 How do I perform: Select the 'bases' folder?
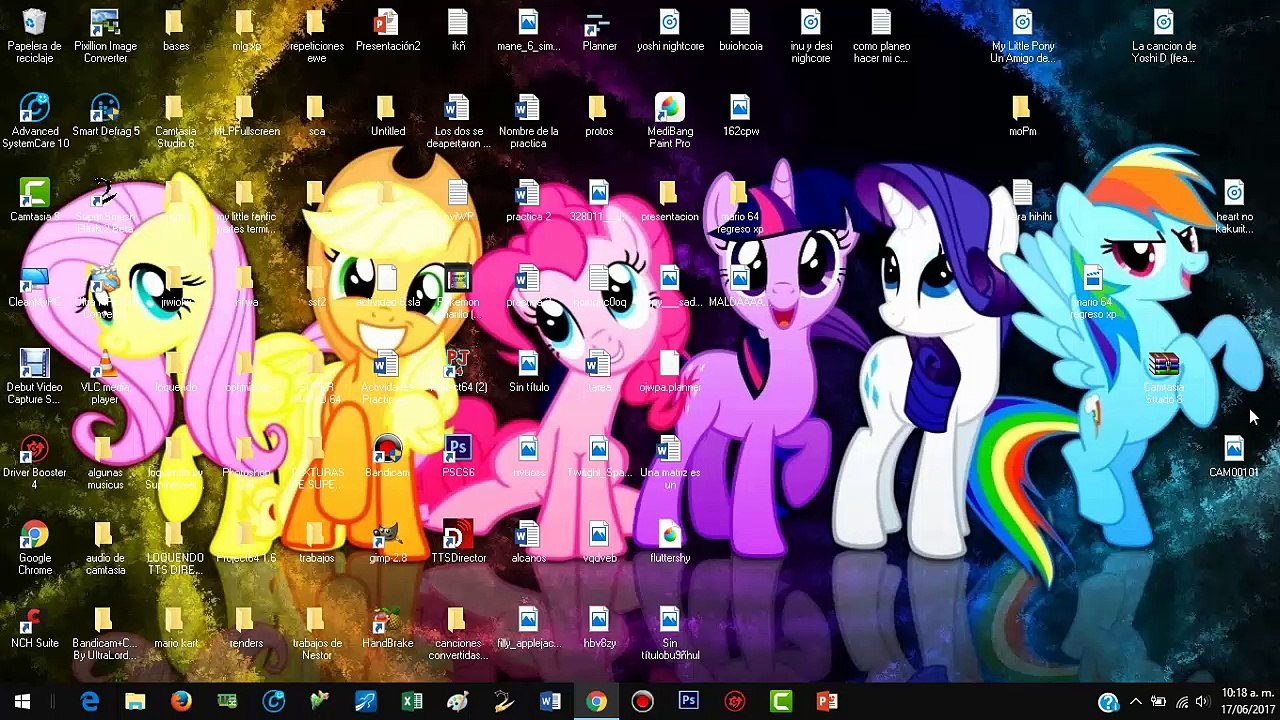[176, 31]
